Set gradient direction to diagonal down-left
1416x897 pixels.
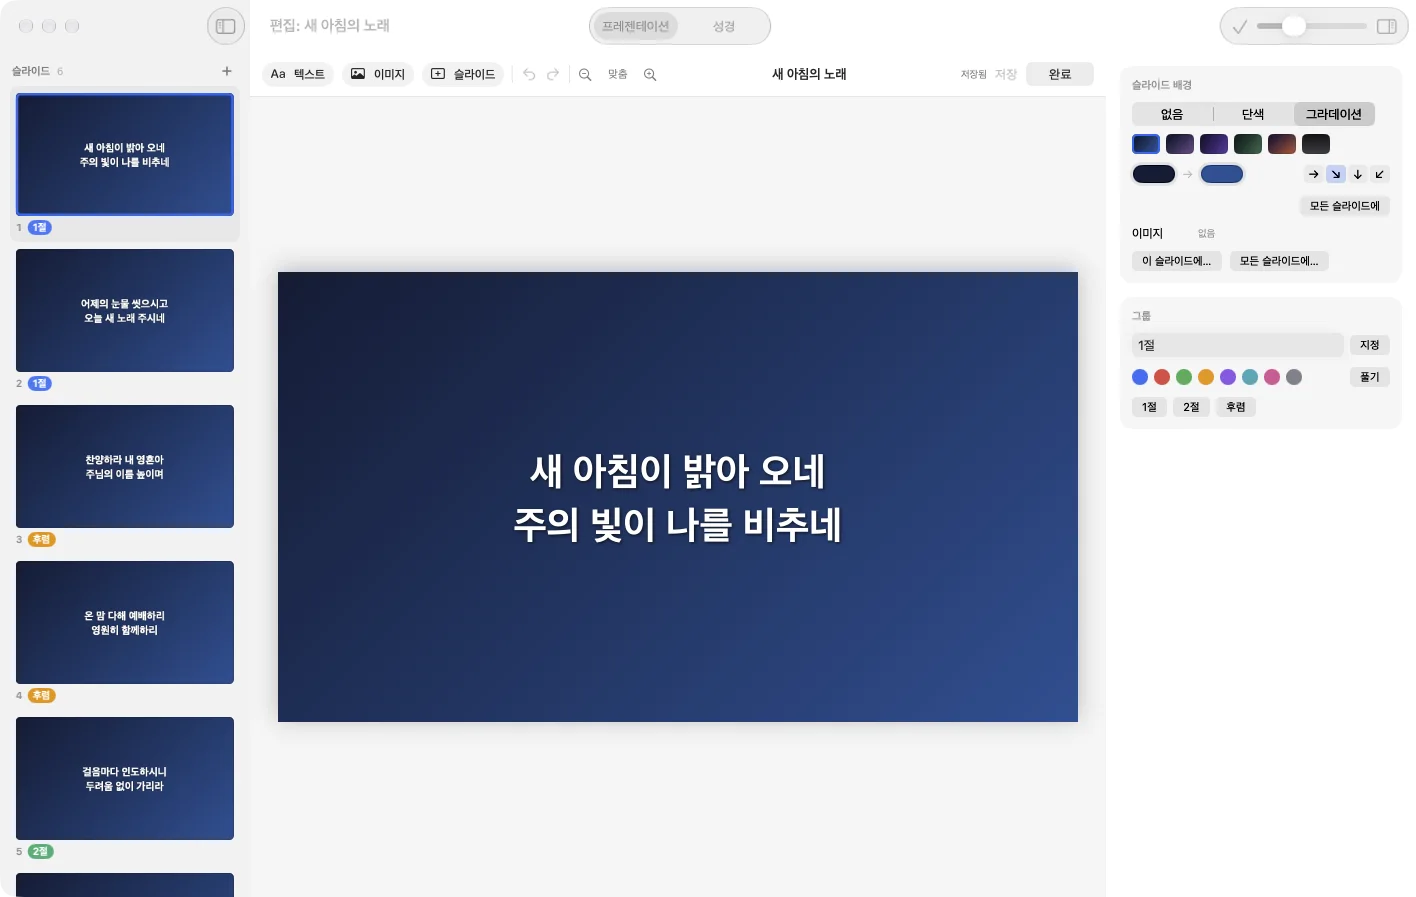click(x=1380, y=174)
